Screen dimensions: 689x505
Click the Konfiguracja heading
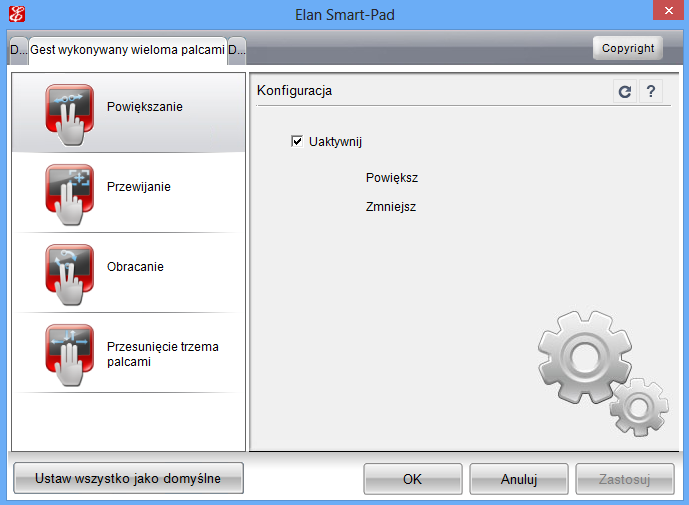(294, 91)
